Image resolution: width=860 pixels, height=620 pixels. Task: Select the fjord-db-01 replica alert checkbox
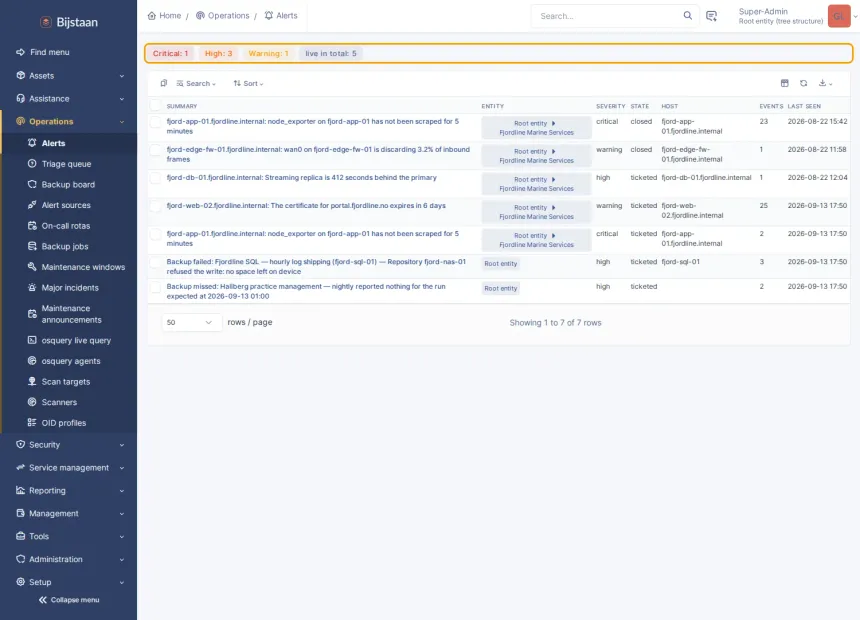click(x=156, y=178)
